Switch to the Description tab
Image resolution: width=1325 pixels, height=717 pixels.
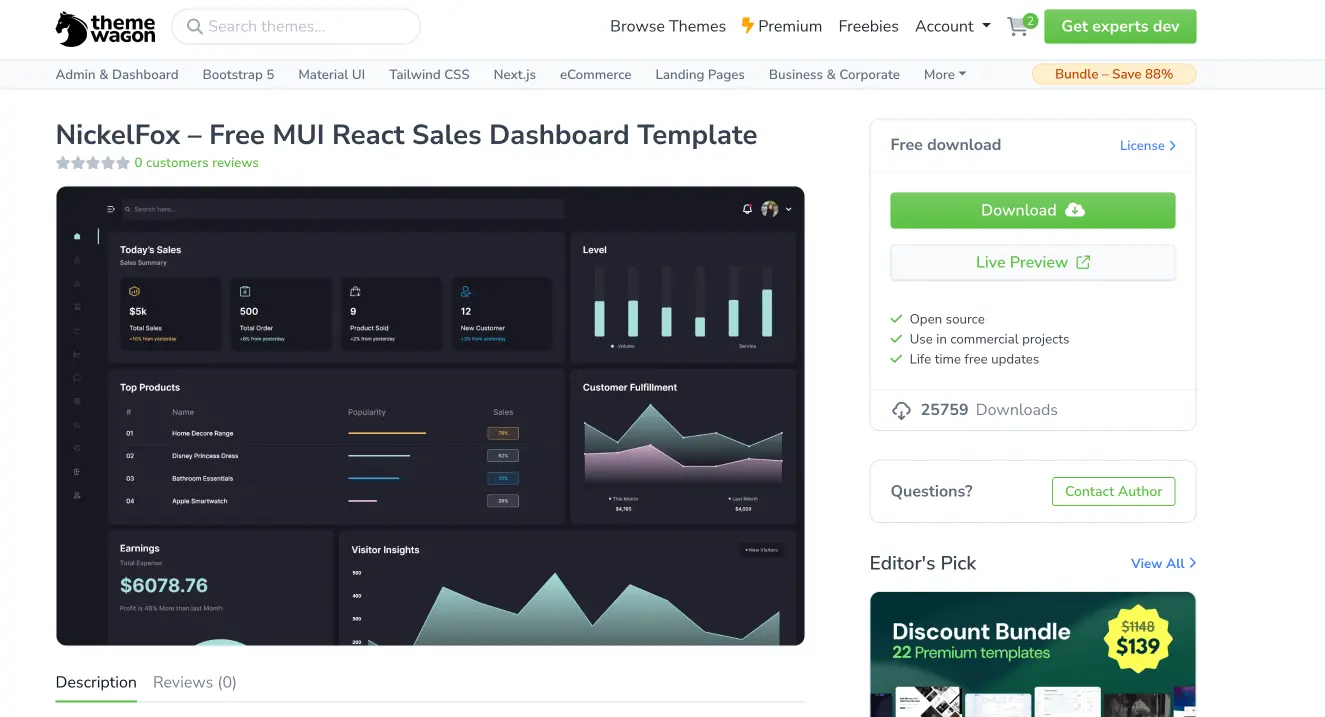coord(96,682)
